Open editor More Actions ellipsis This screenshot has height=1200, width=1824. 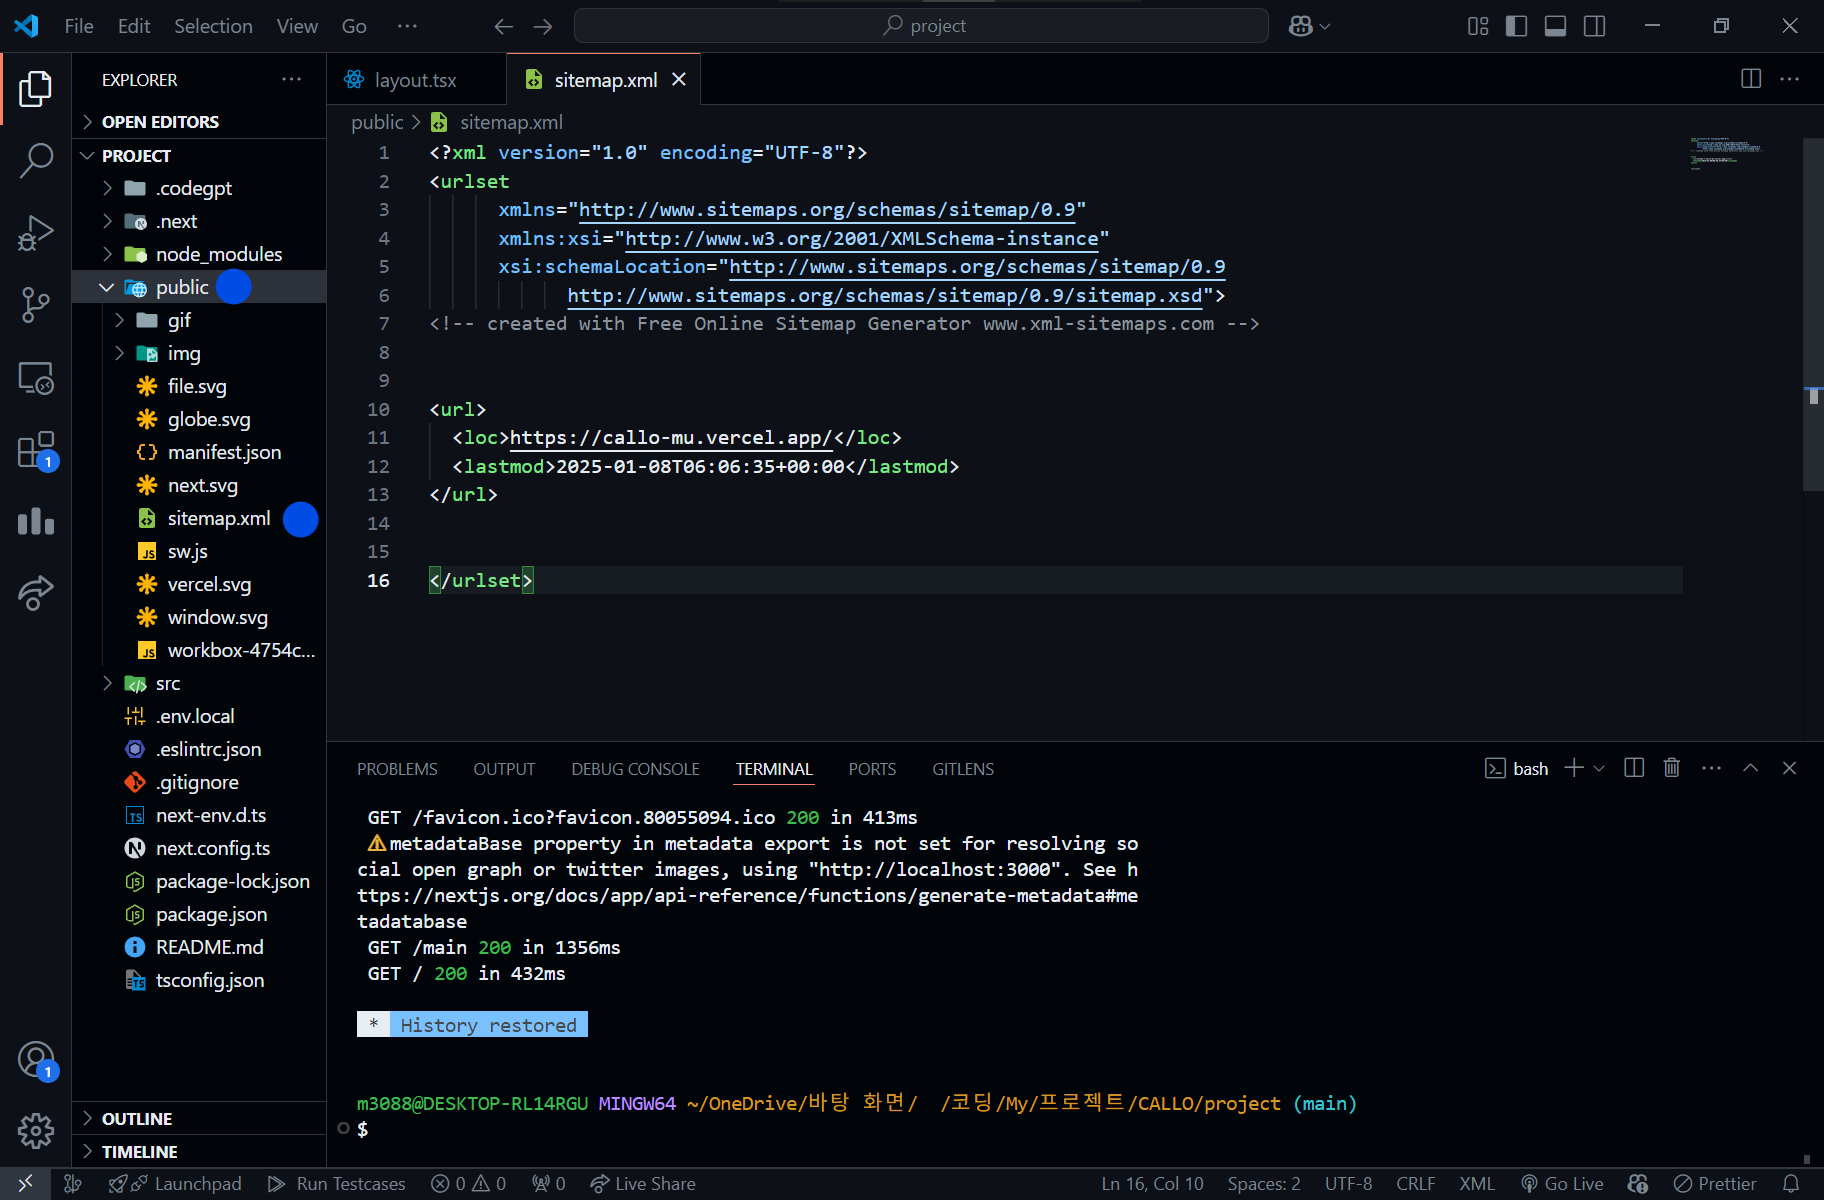coord(1790,79)
